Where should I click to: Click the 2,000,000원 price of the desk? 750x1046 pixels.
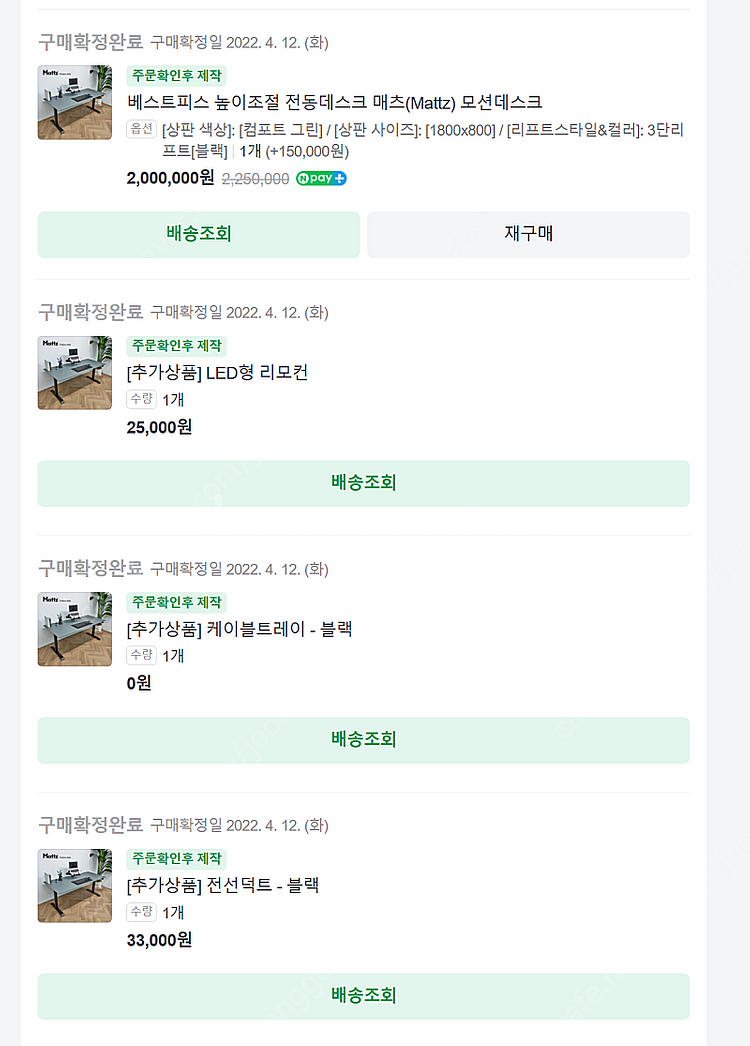coord(170,178)
